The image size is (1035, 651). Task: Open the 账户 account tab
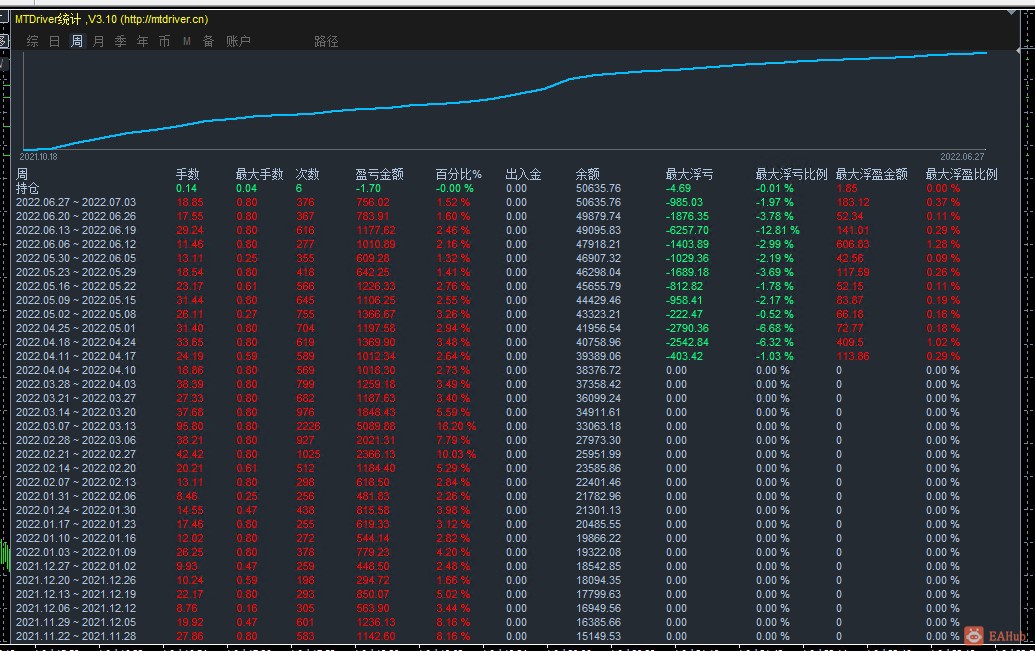coord(238,42)
